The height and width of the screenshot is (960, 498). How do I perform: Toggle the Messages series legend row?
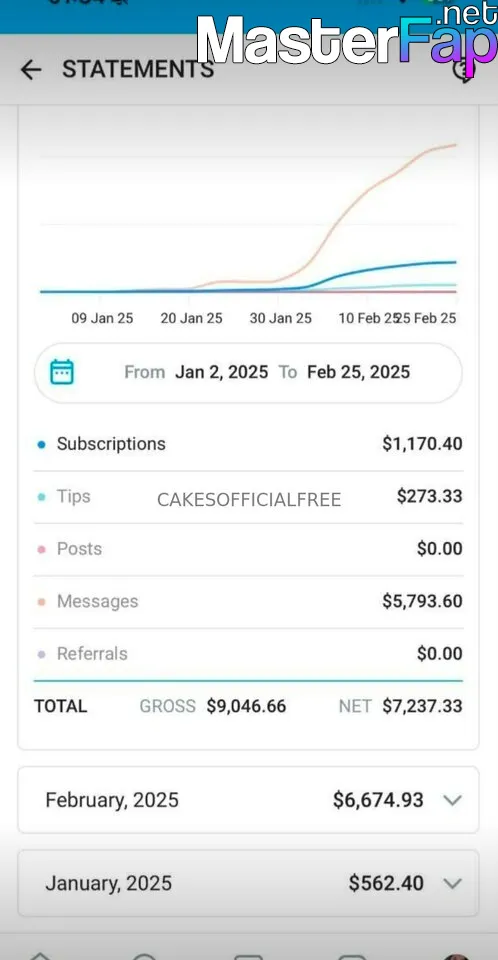pos(248,602)
